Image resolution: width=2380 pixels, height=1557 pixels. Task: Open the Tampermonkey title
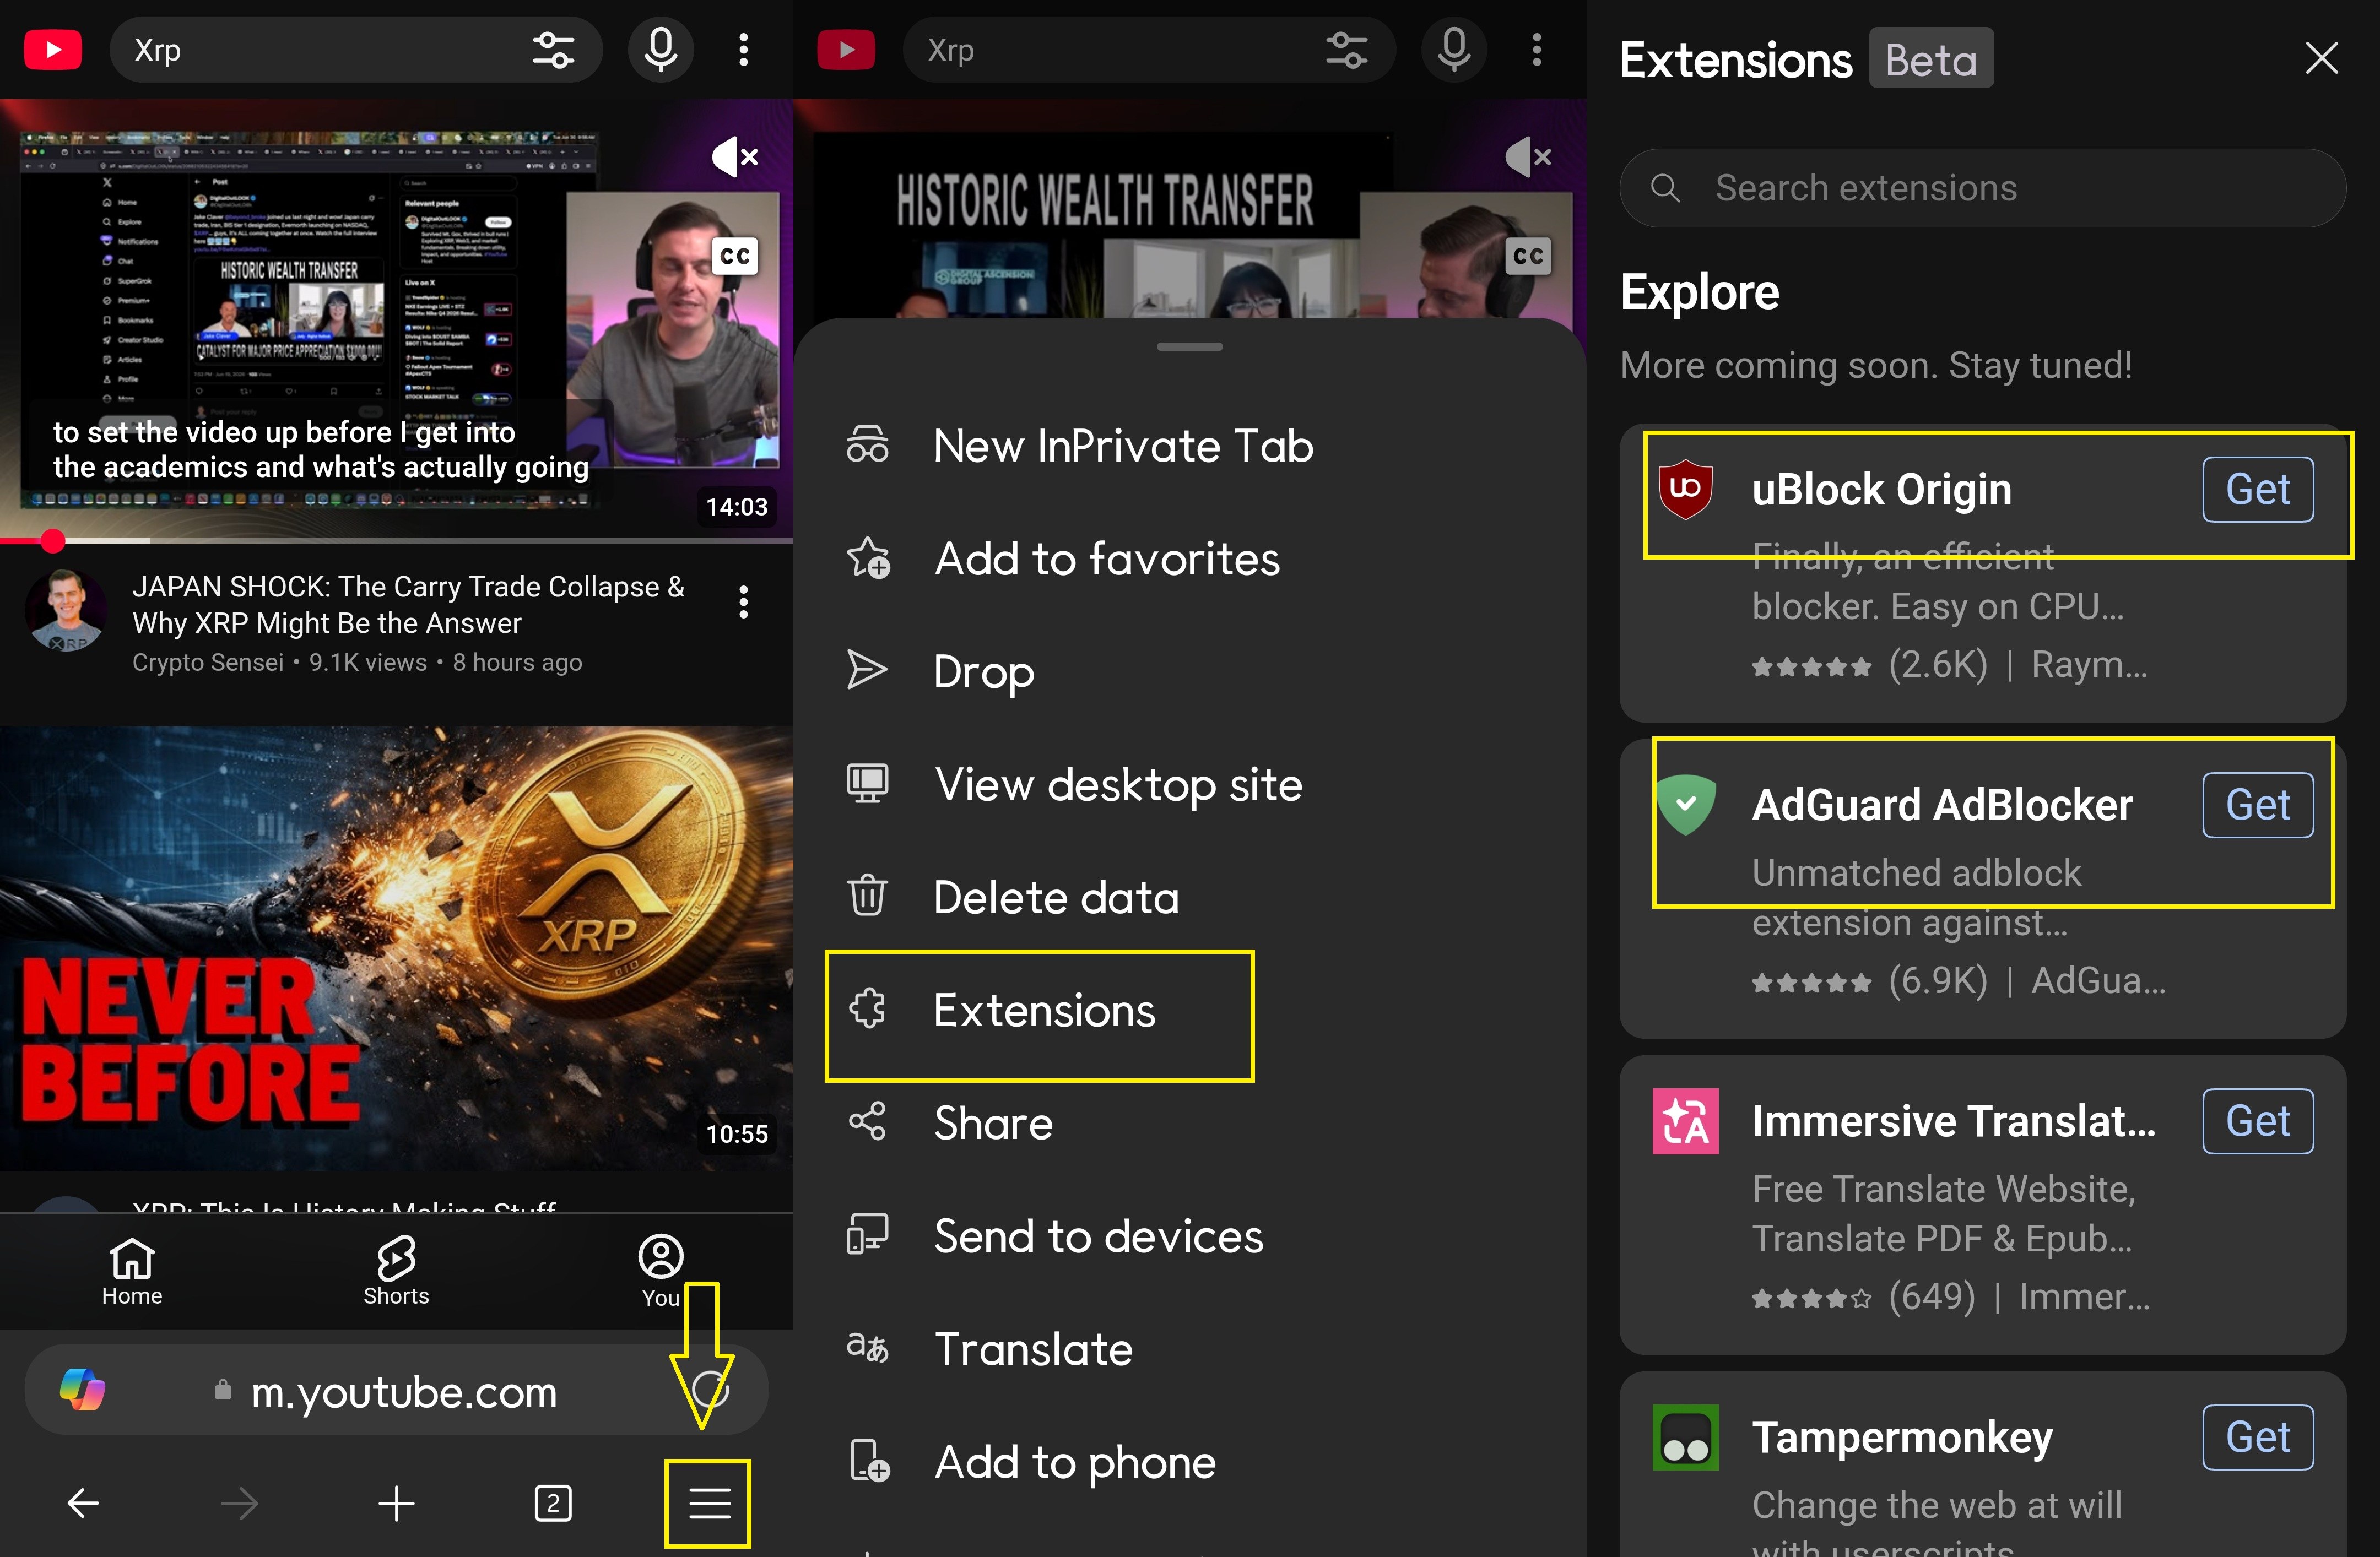click(1902, 1437)
